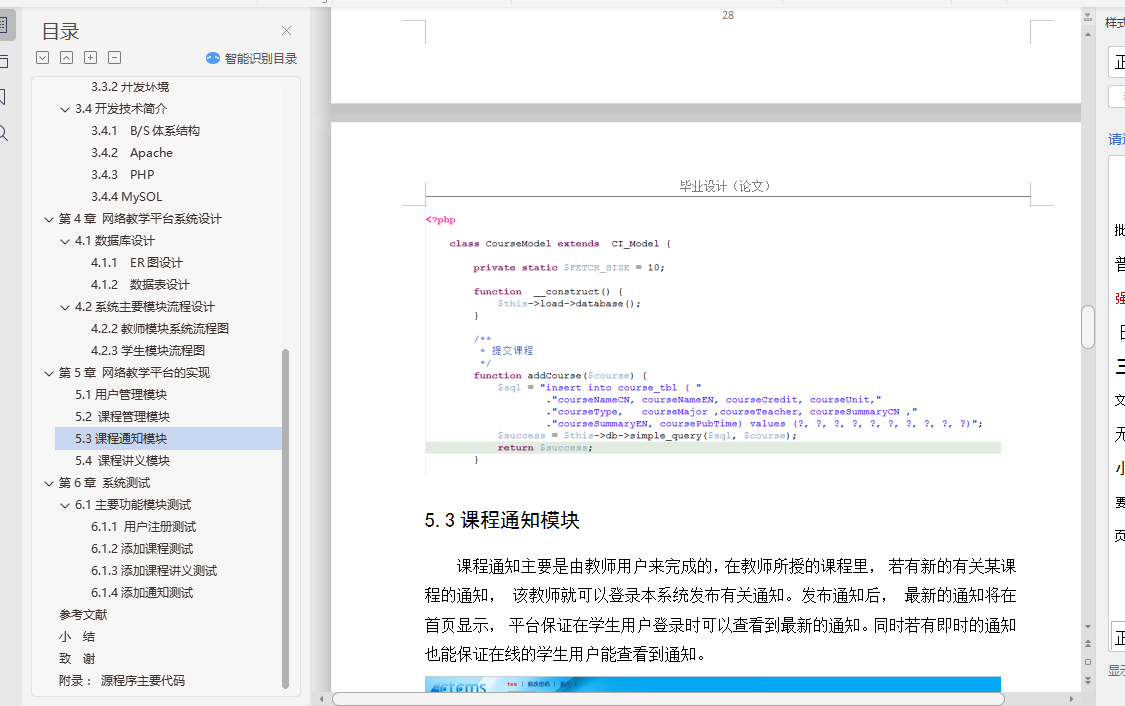The width and height of the screenshot is (1125, 706).
Task: Go to 3.4.4 MySQL heading
Action: click(126, 197)
